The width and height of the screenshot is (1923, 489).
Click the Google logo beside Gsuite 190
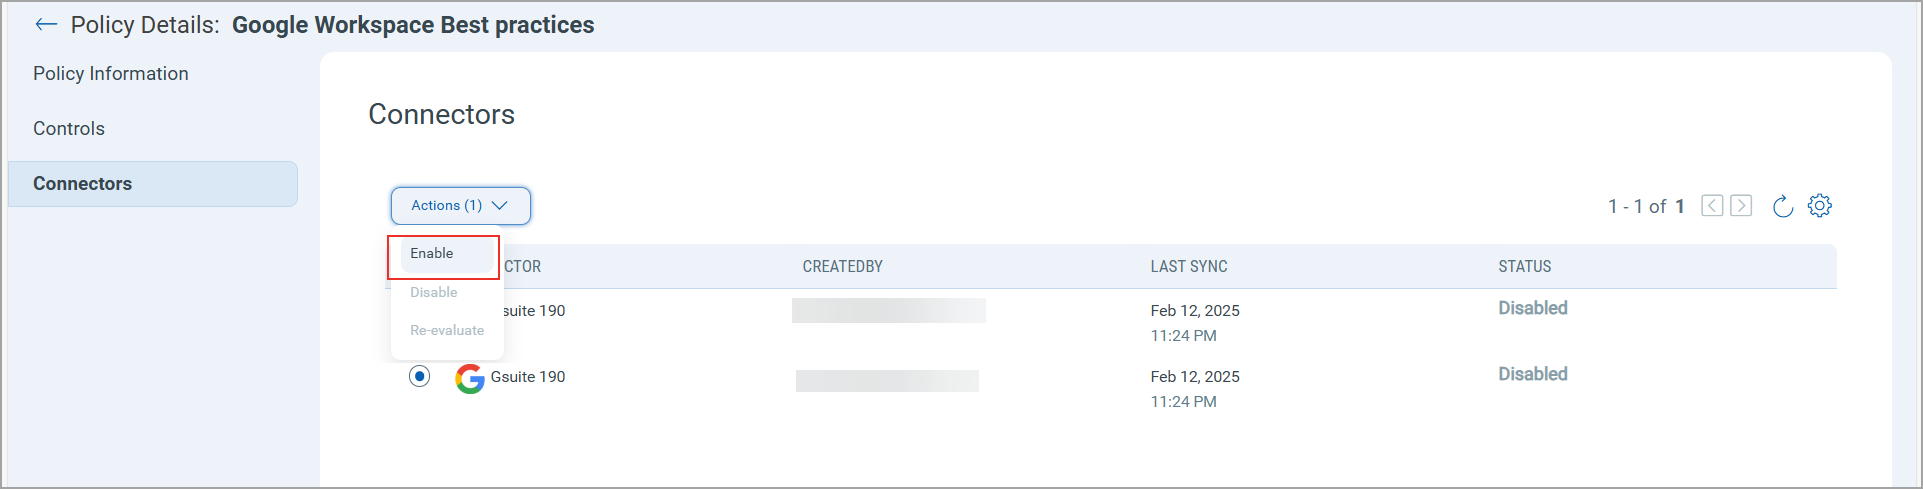(470, 378)
